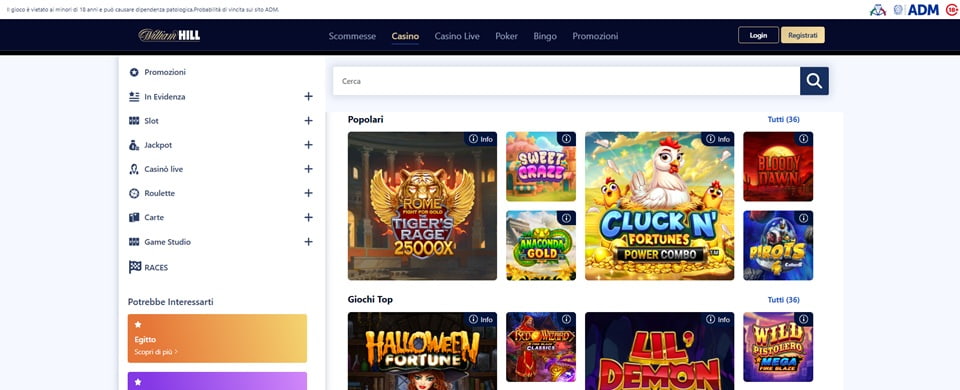This screenshot has height=390, width=960.
Task: Expand the Carte category
Action: [309, 217]
